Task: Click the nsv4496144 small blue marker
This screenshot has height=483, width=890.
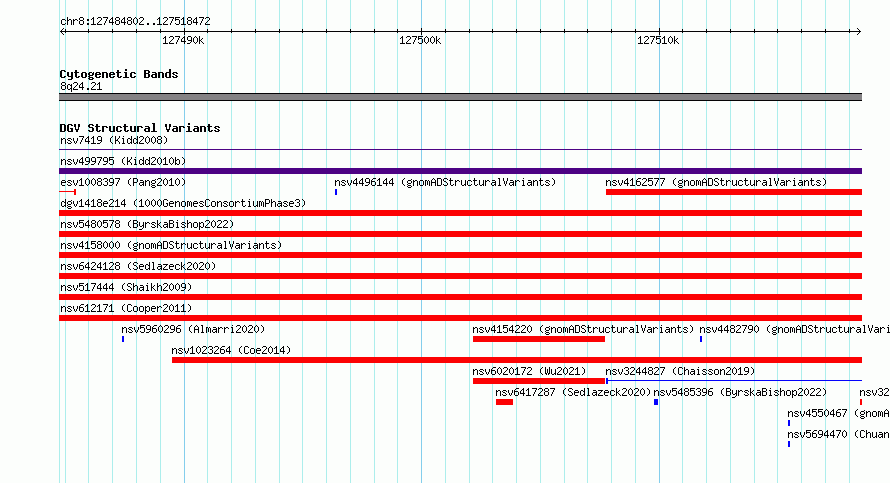Action: coord(336,192)
